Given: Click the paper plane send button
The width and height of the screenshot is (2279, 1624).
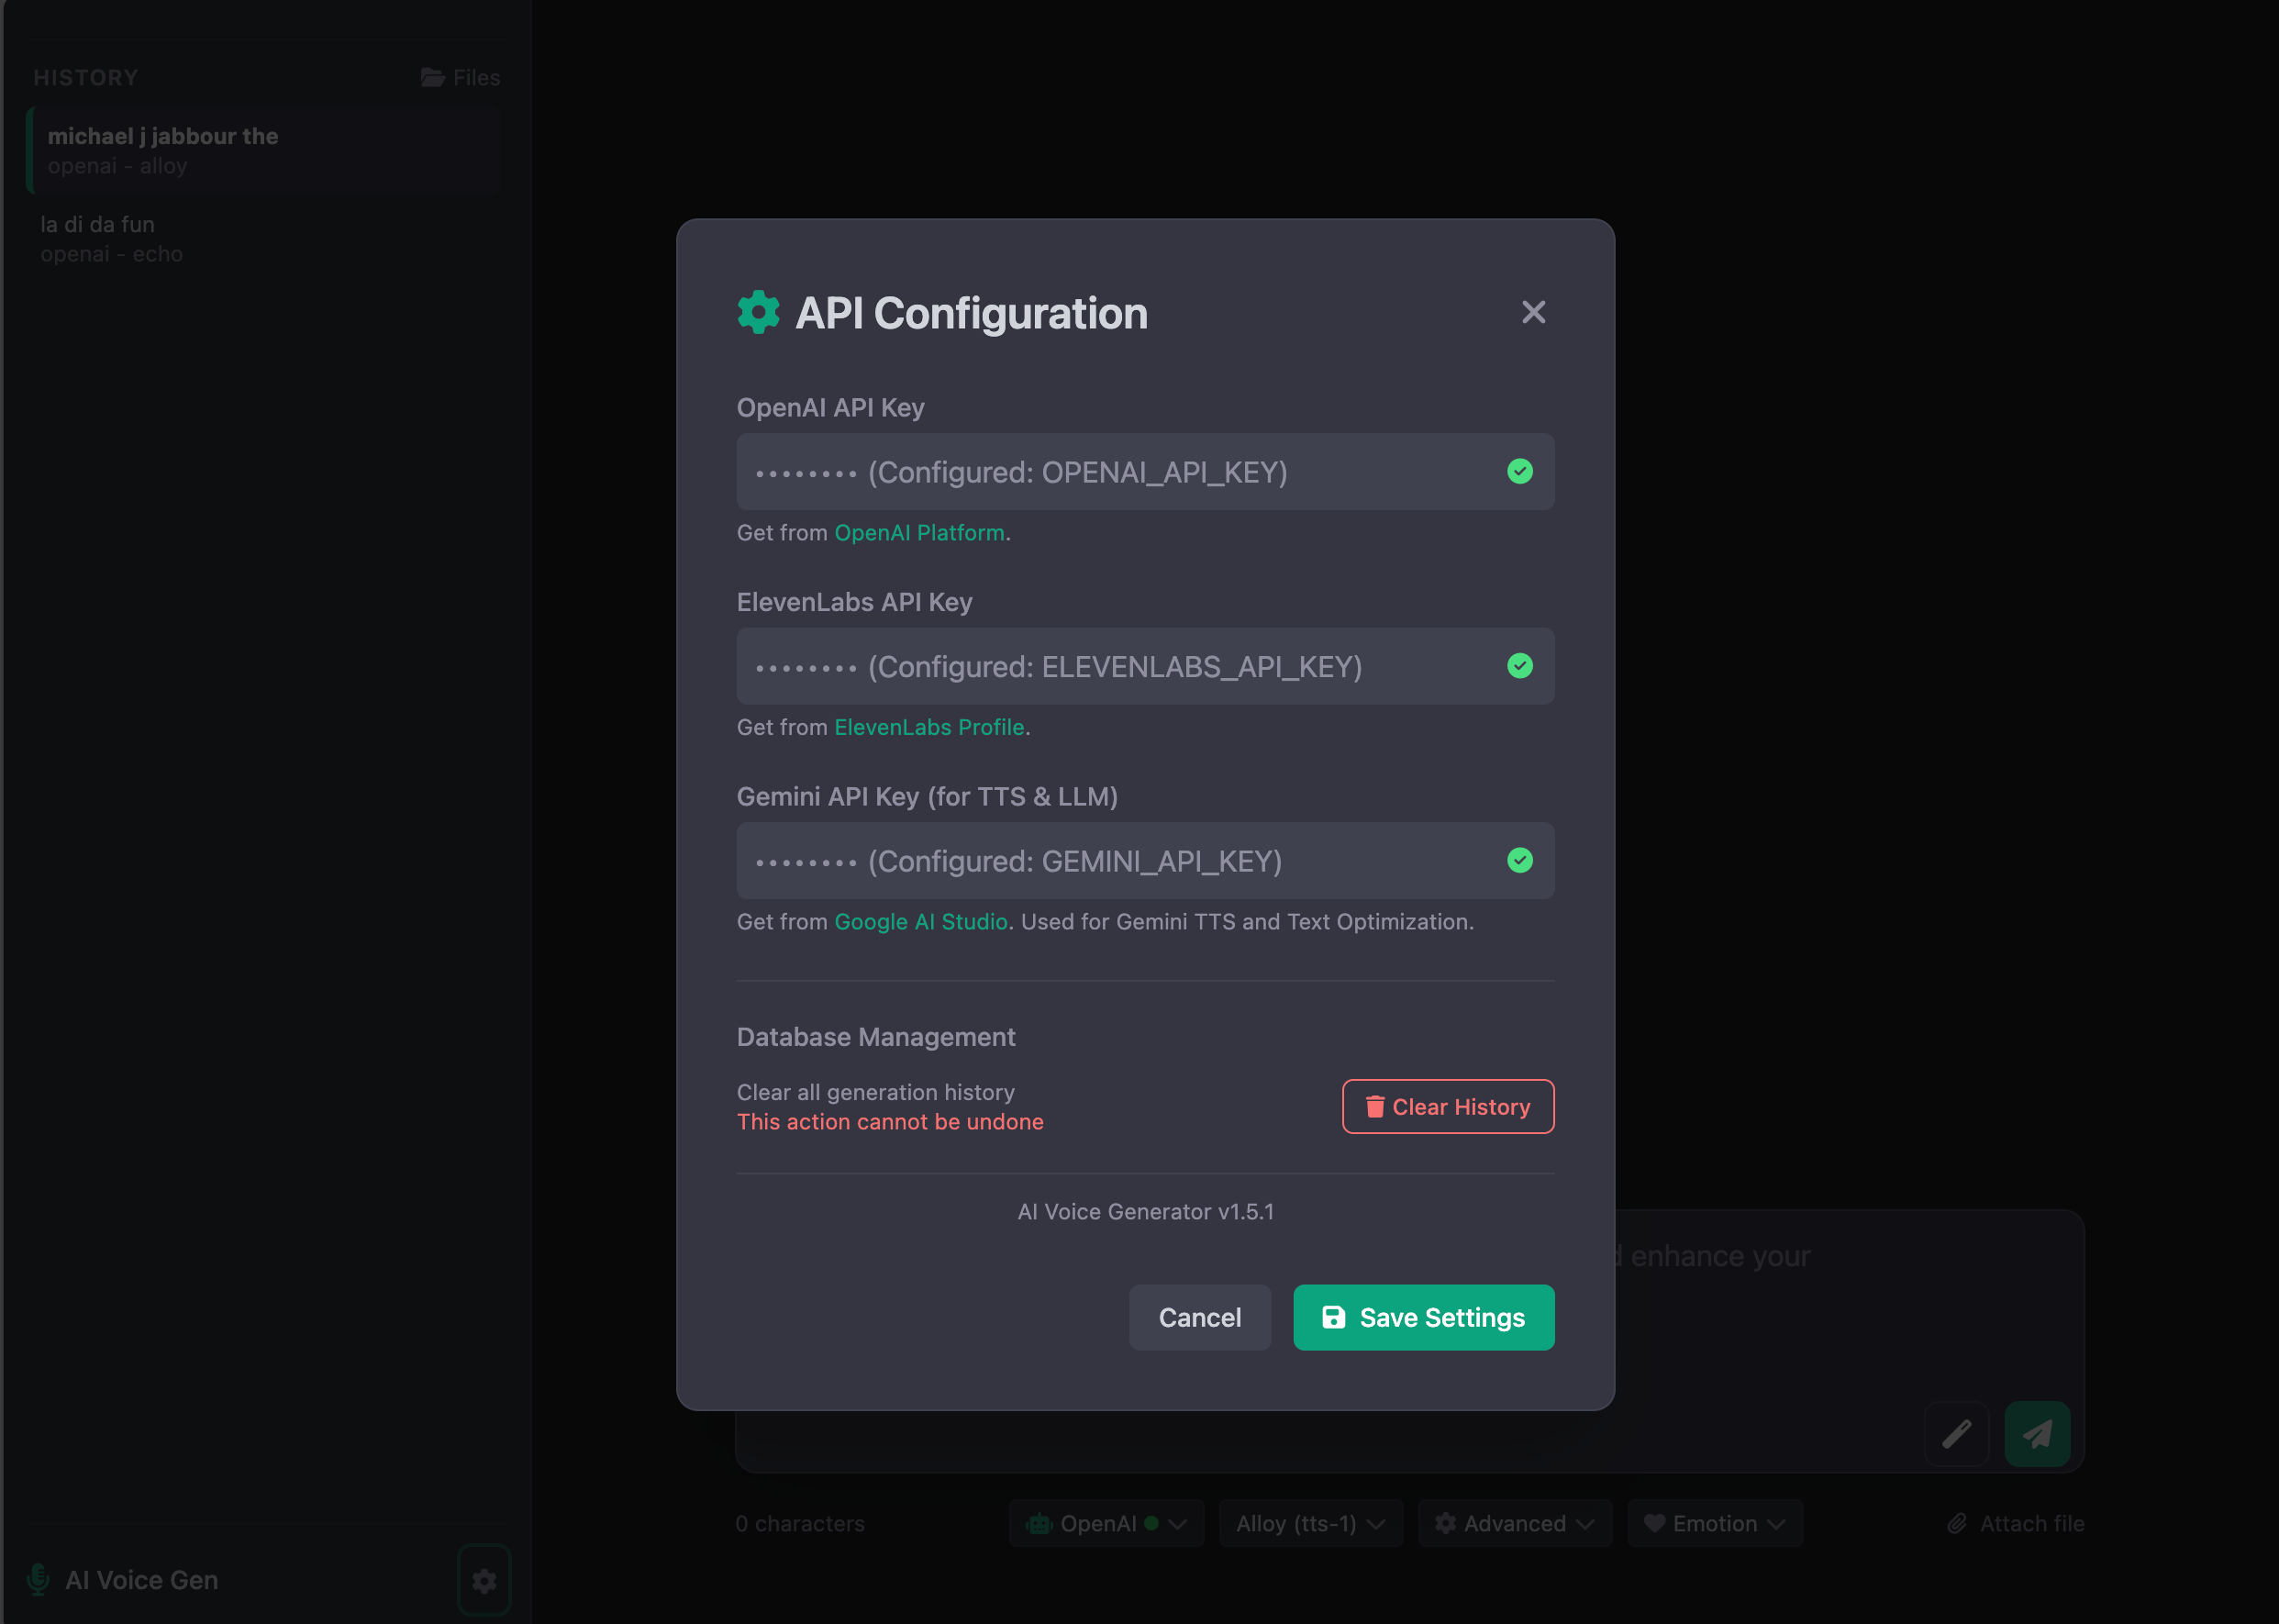Looking at the screenshot, I should point(2037,1434).
